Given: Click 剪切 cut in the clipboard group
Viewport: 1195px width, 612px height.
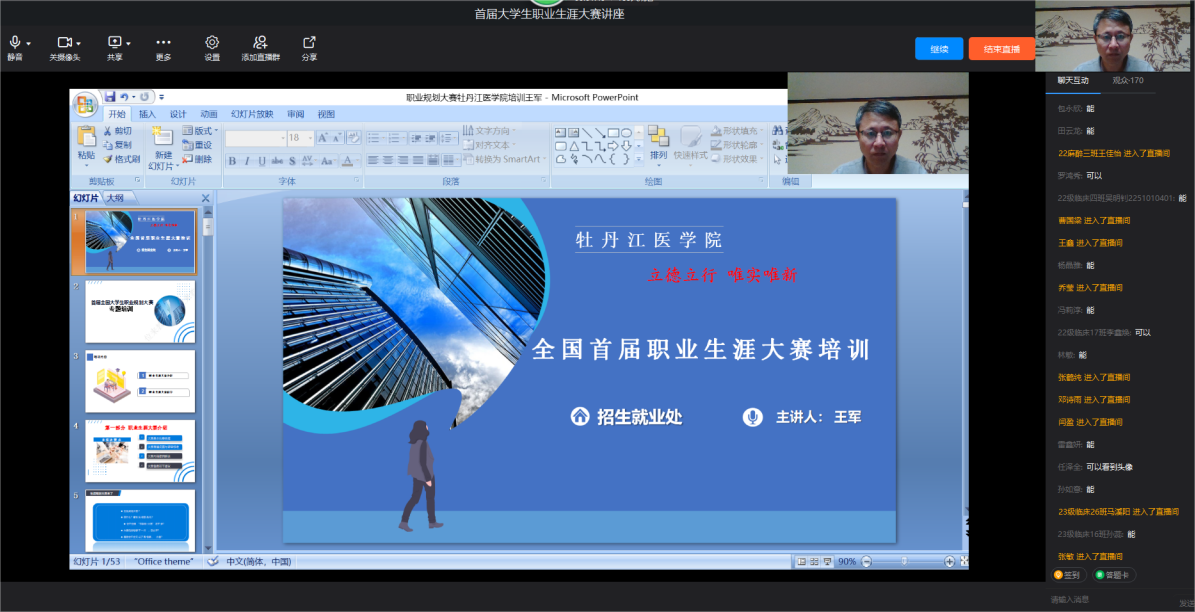Looking at the screenshot, I should tap(118, 131).
